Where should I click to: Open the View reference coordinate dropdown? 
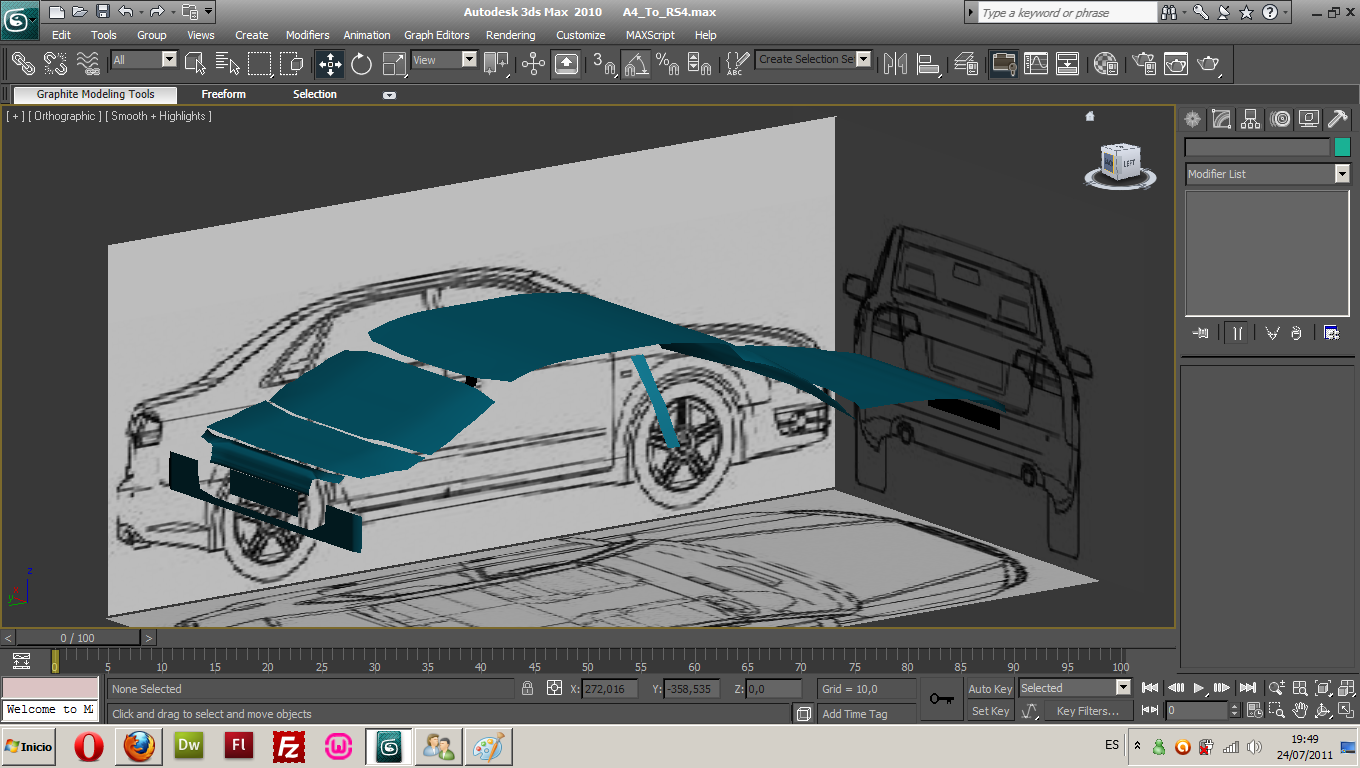[468, 60]
